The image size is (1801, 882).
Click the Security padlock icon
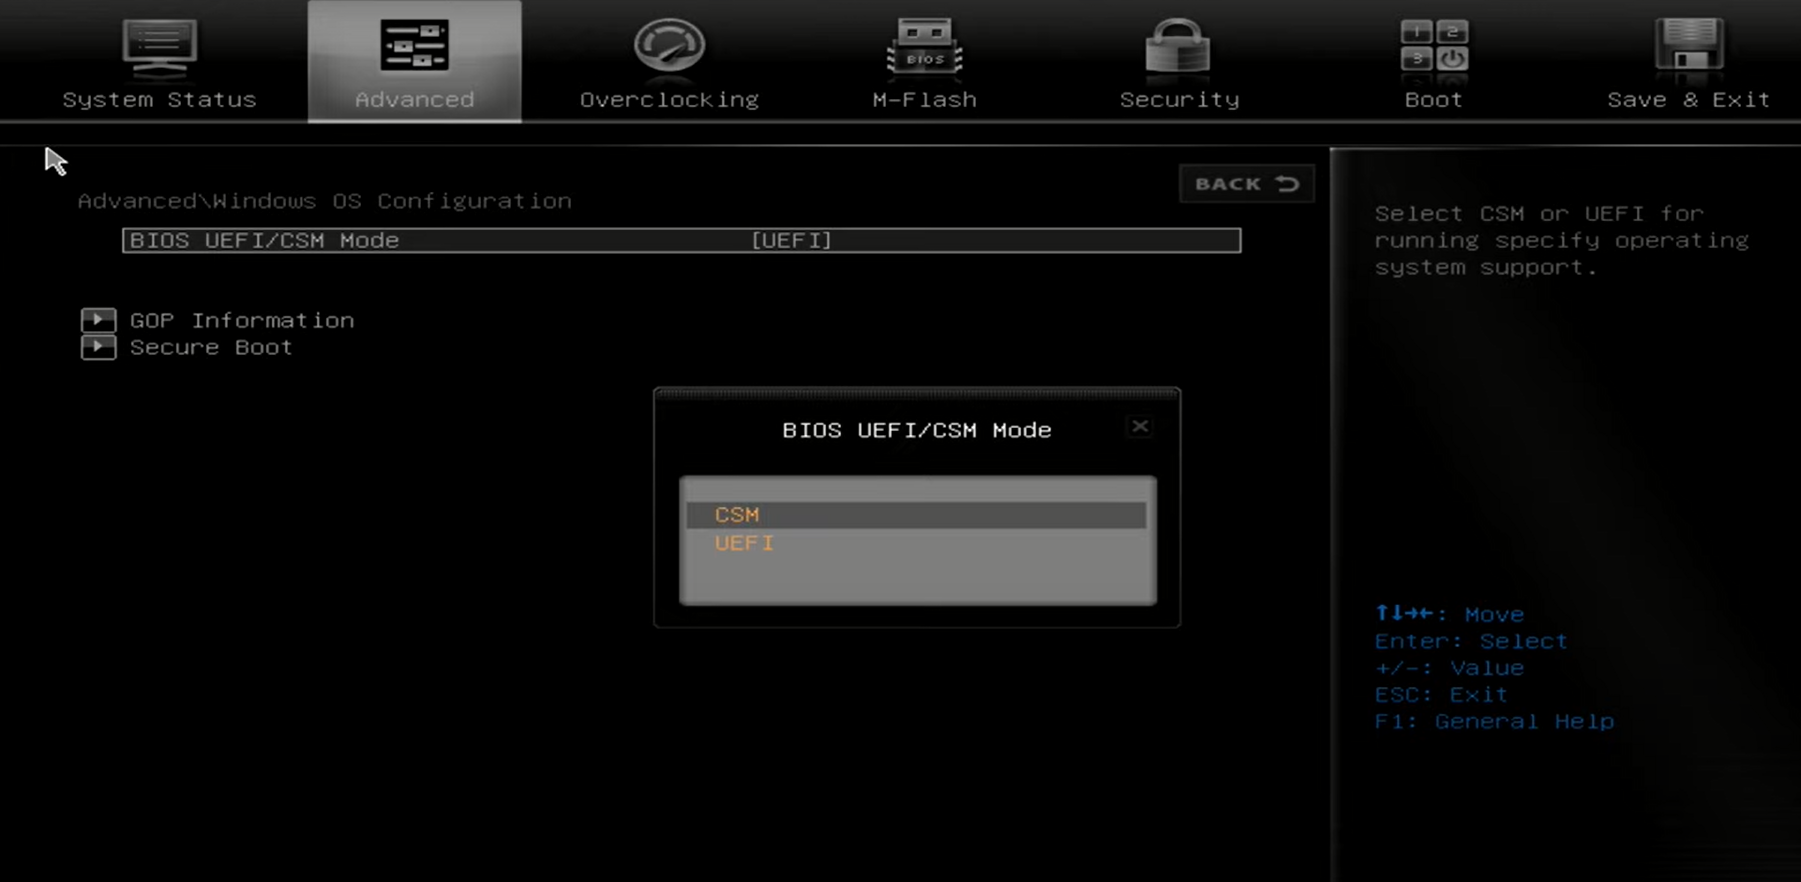1178,46
